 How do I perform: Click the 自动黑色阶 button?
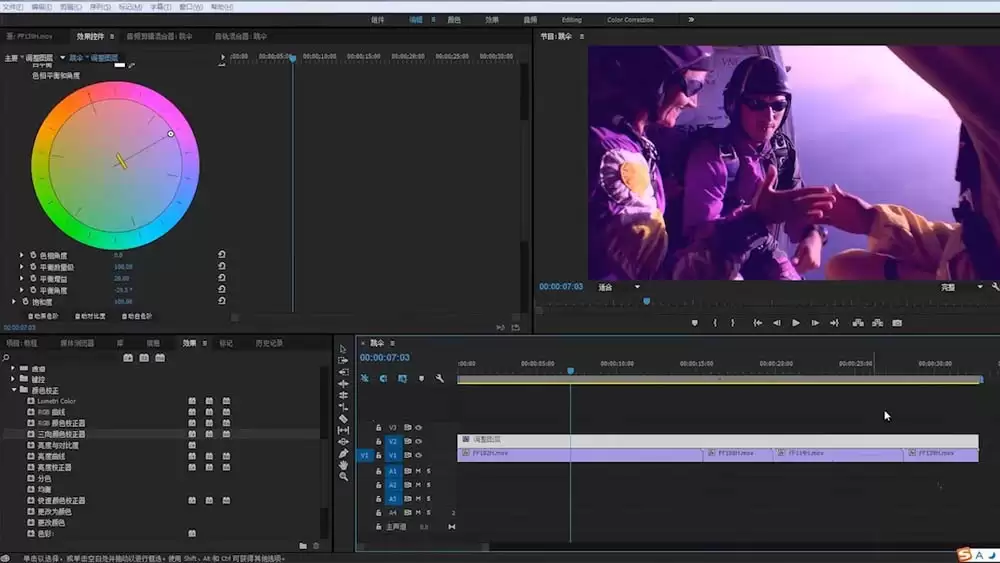[x=43, y=316]
